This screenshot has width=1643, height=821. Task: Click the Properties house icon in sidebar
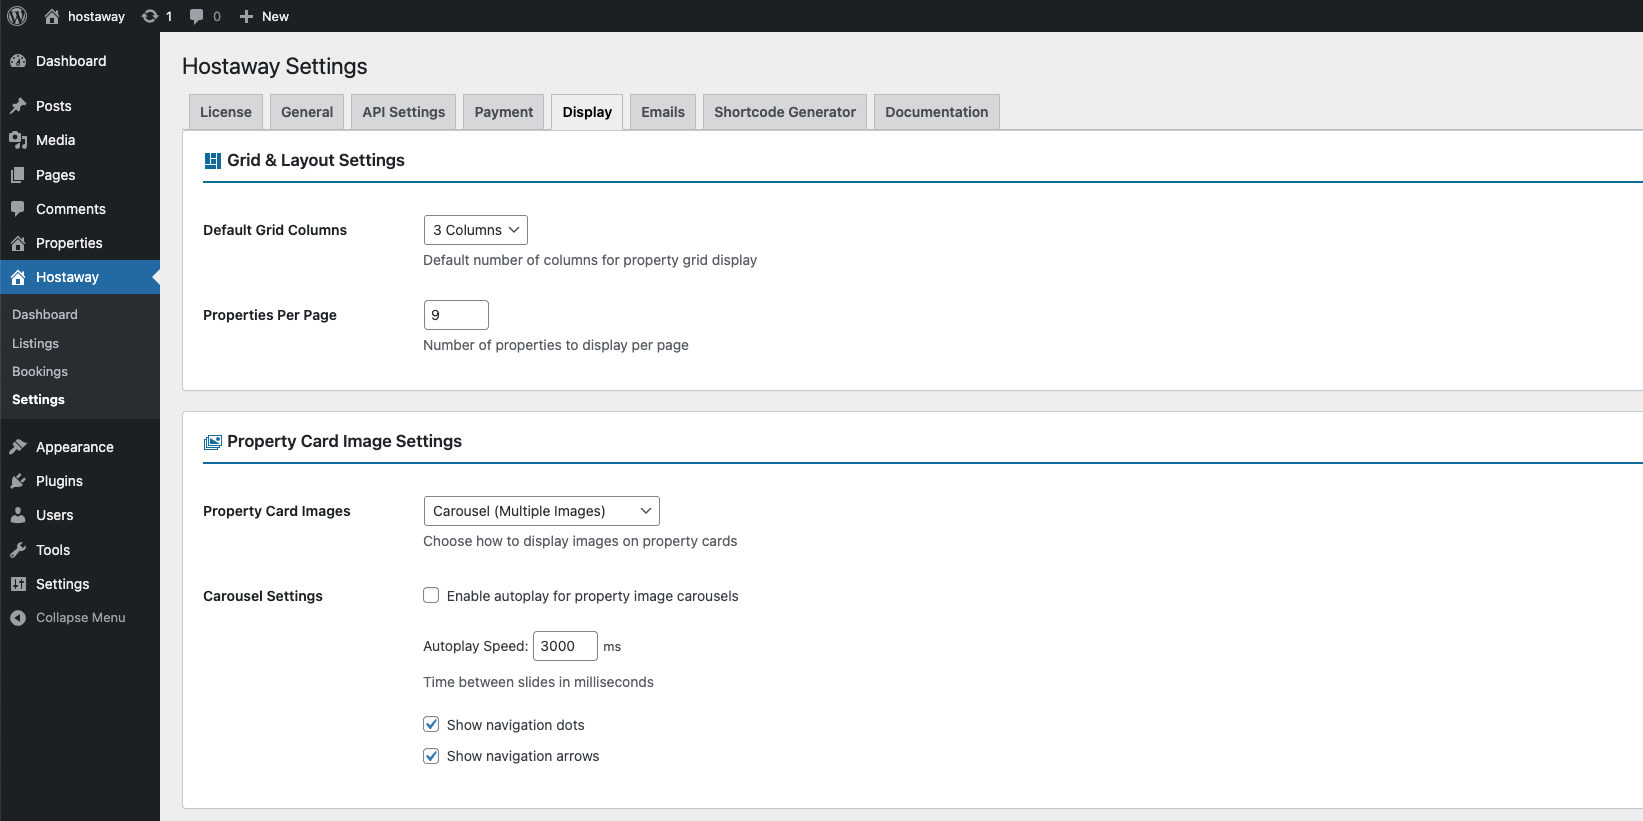coord(18,243)
